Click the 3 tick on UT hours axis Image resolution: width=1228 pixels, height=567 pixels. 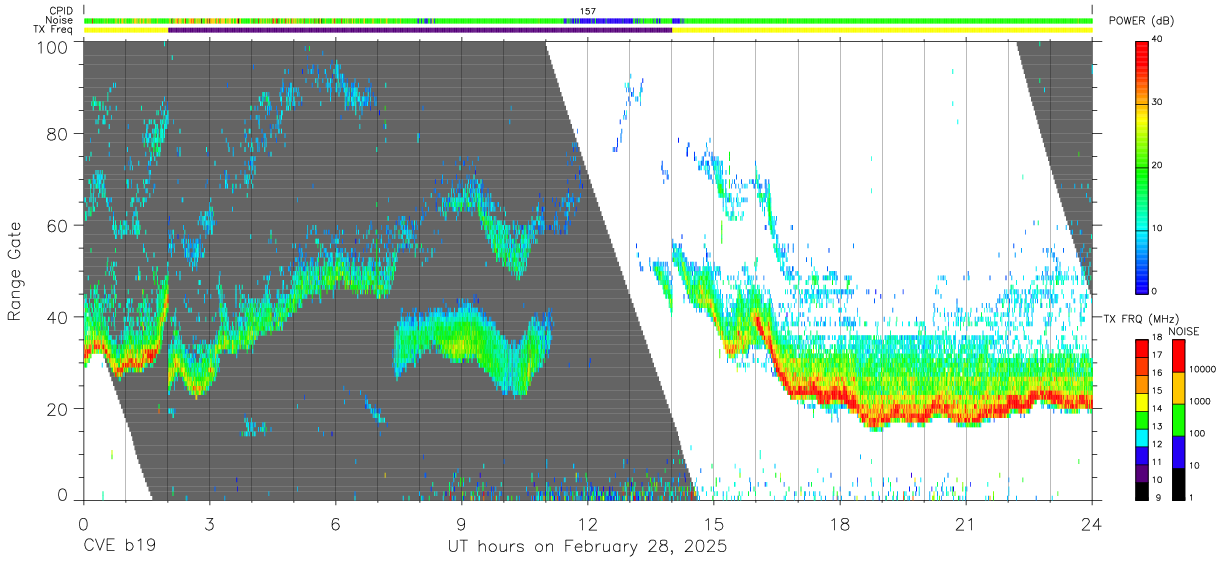click(x=209, y=524)
